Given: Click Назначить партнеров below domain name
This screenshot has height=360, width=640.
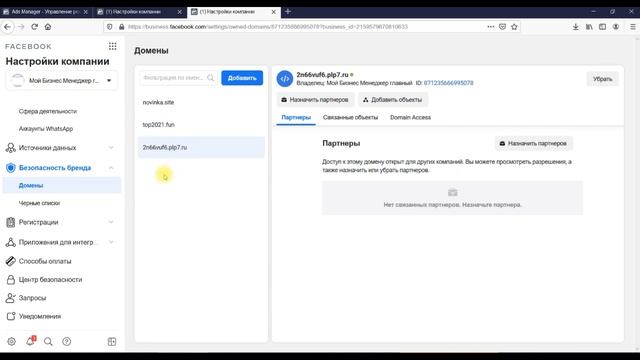Looking at the screenshot, I should [x=315, y=100].
